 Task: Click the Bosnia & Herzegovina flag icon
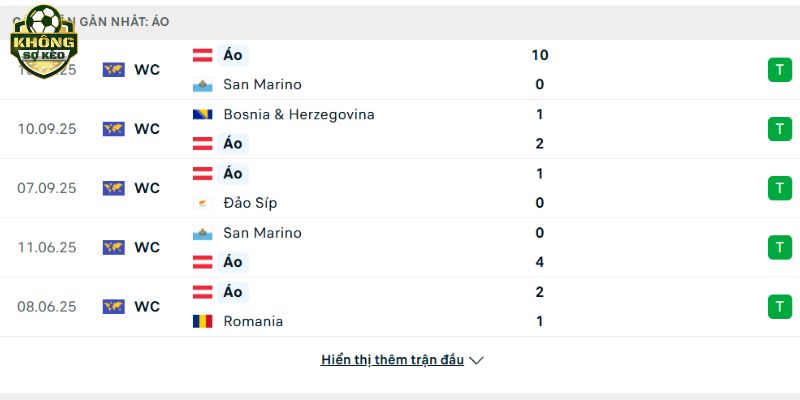[x=202, y=114]
